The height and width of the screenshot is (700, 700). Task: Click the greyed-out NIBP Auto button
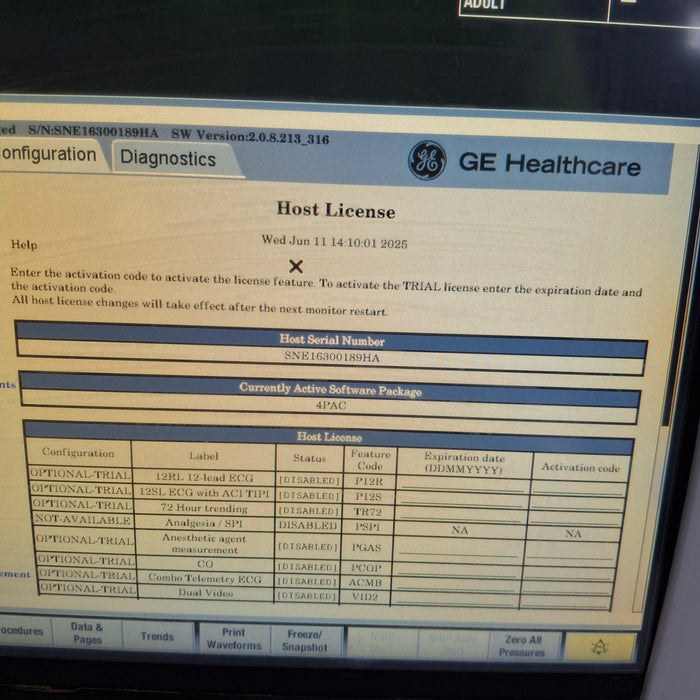pos(453,644)
